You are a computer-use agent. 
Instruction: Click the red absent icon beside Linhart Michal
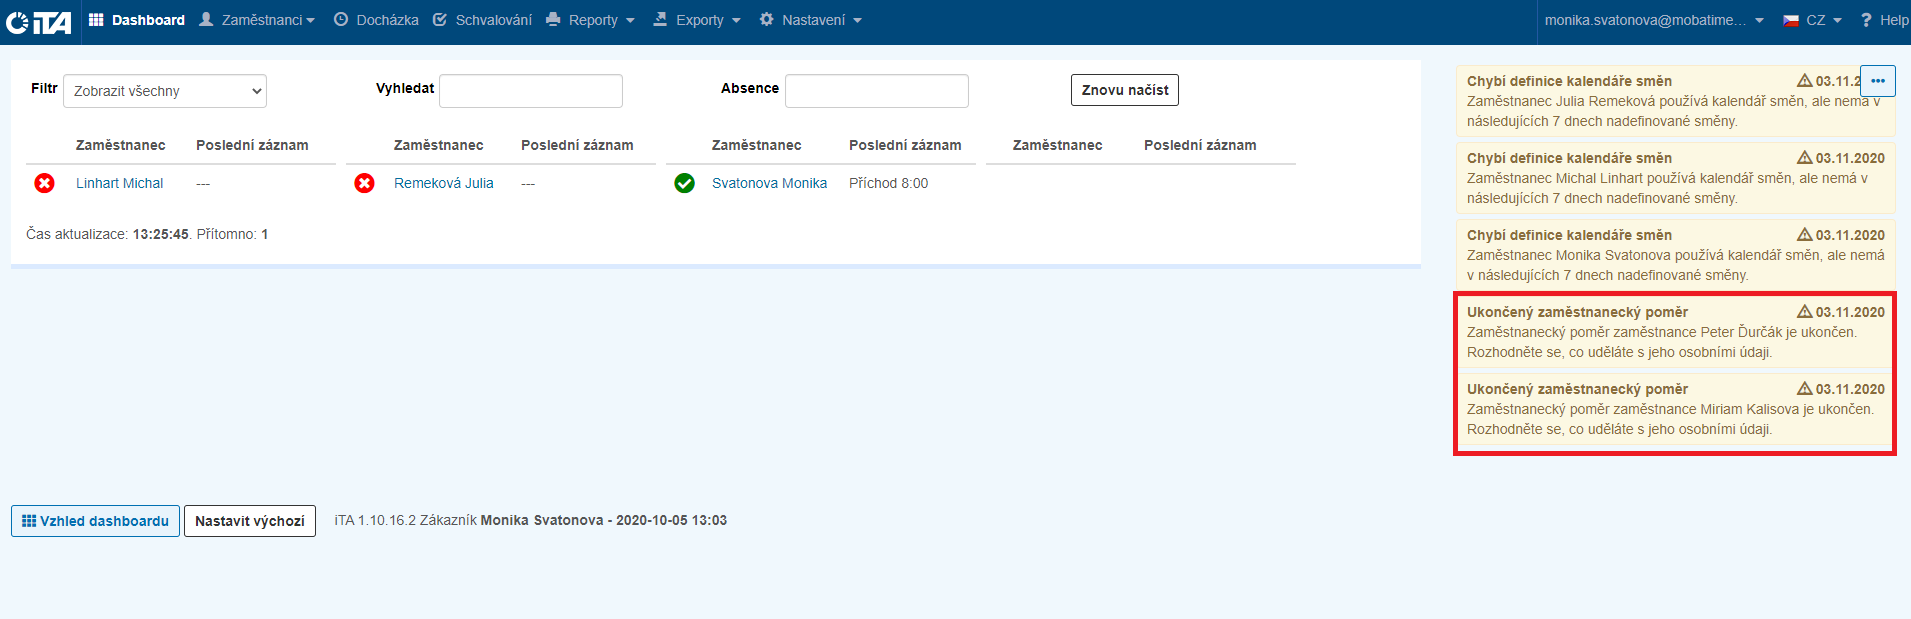tap(44, 183)
